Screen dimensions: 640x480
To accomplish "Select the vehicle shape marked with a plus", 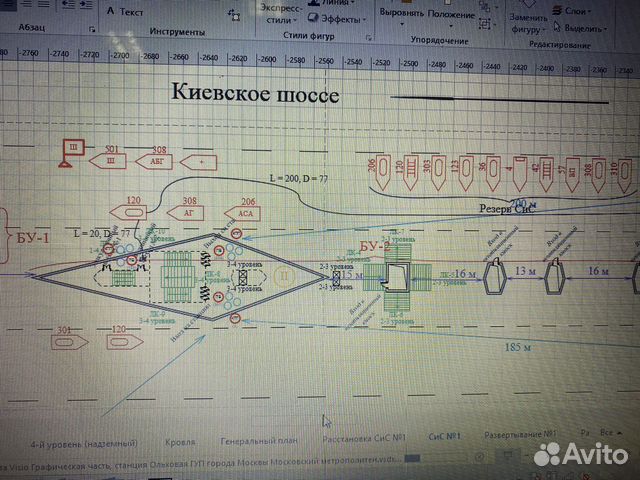I will point(198,162).
